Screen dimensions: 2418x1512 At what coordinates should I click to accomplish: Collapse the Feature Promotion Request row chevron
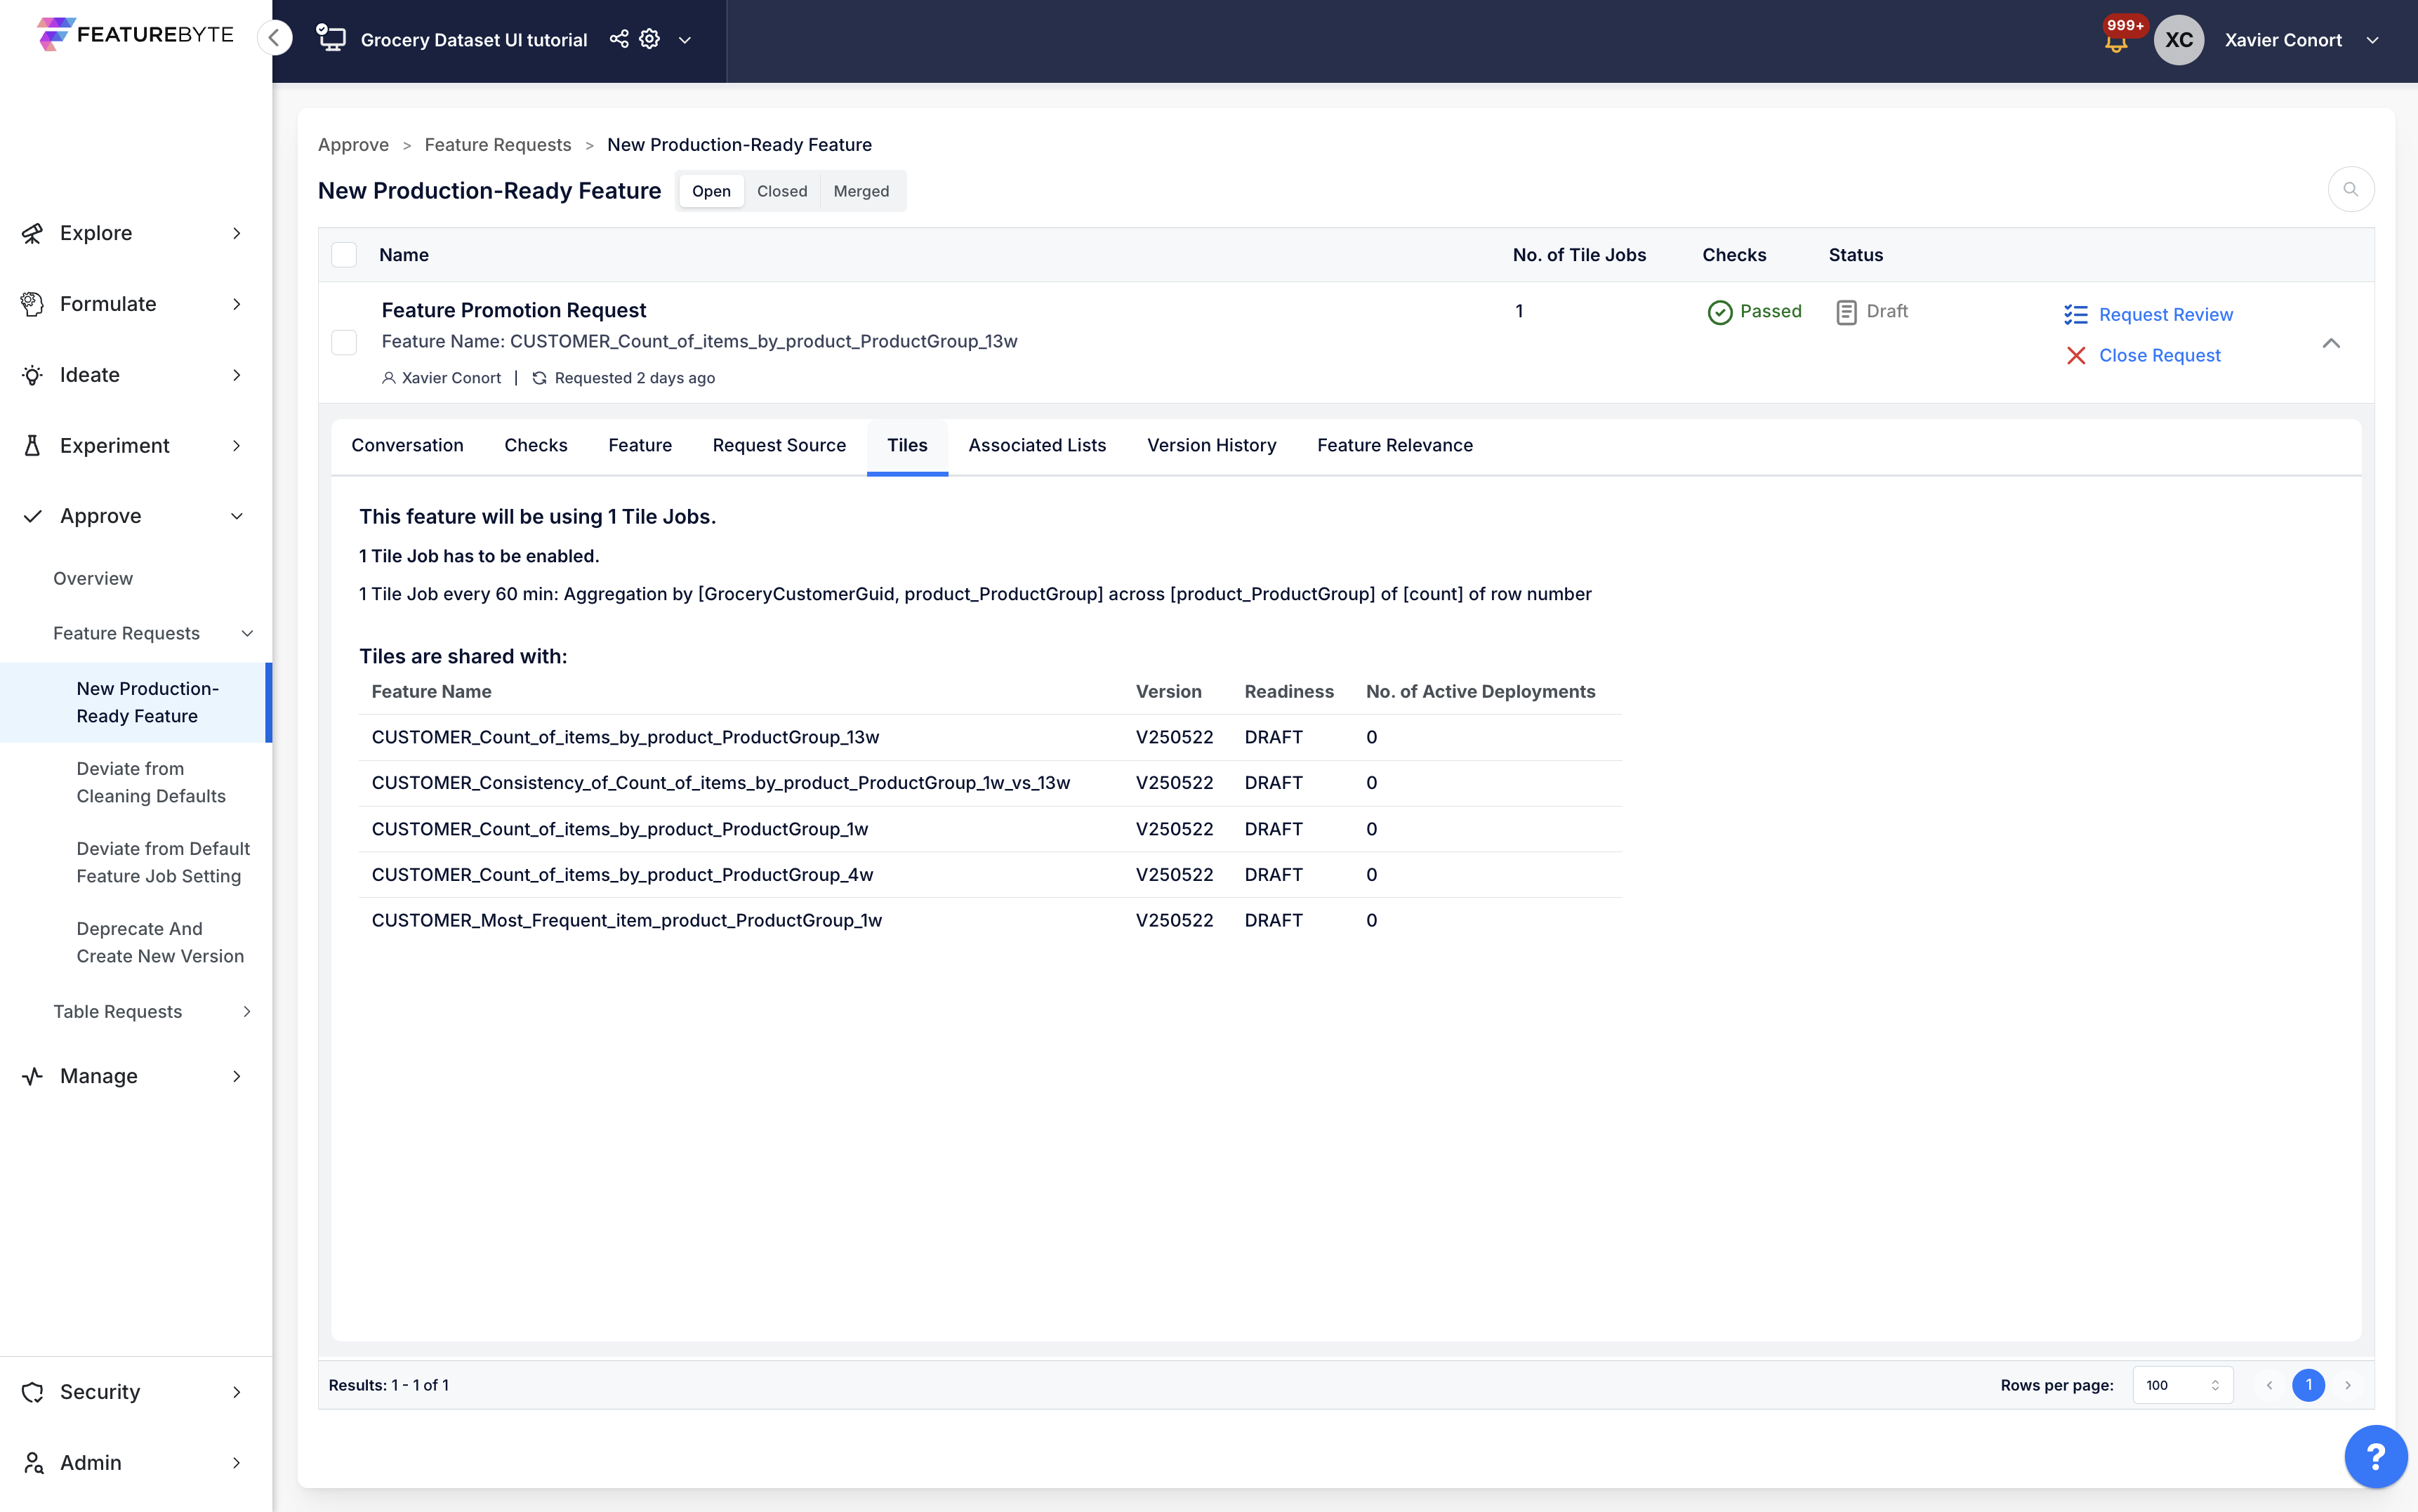(x=2331, y=343)
